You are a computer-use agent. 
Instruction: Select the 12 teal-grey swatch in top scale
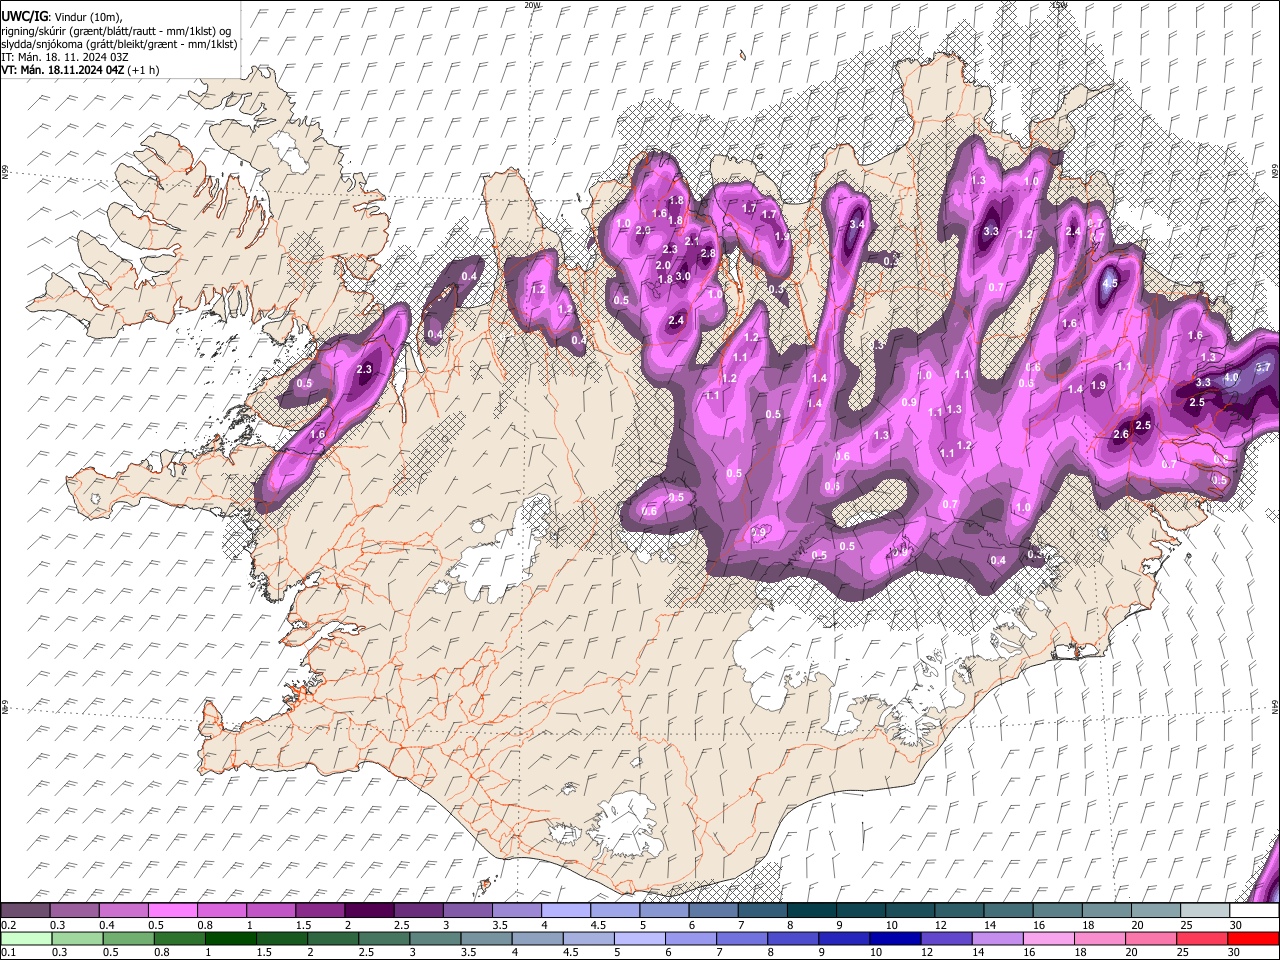960,911
